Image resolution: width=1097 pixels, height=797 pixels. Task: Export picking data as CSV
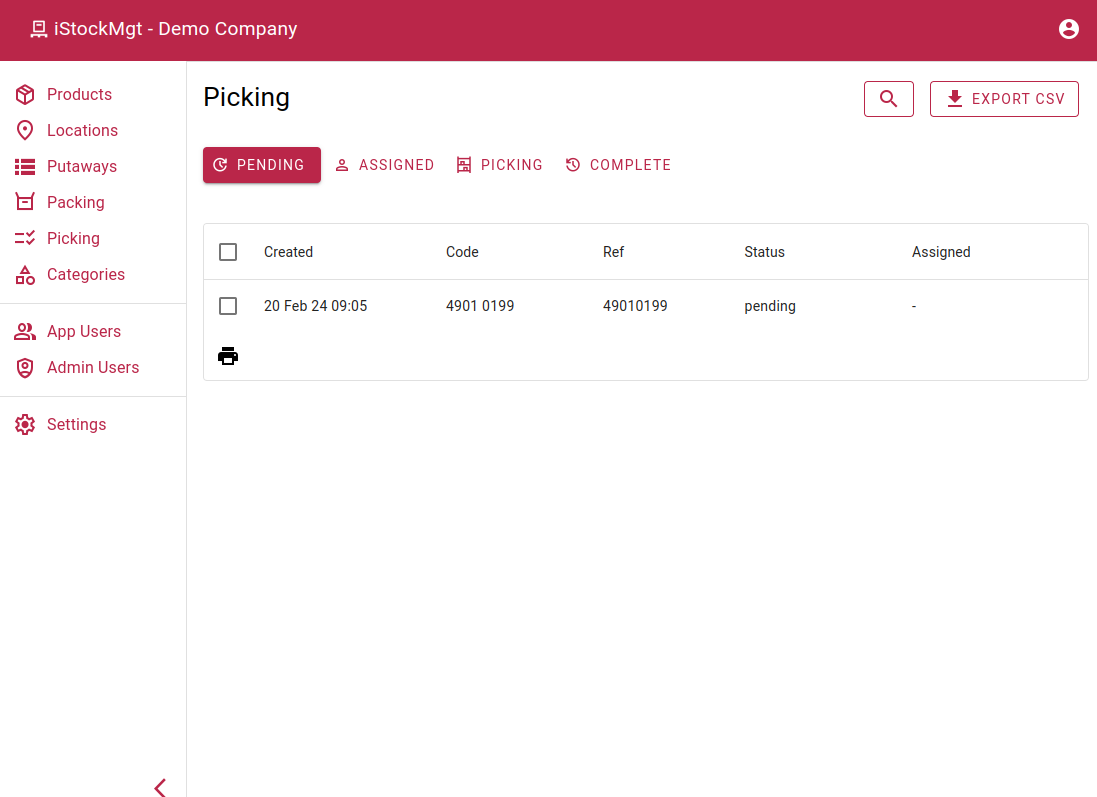pos(1004,99)
